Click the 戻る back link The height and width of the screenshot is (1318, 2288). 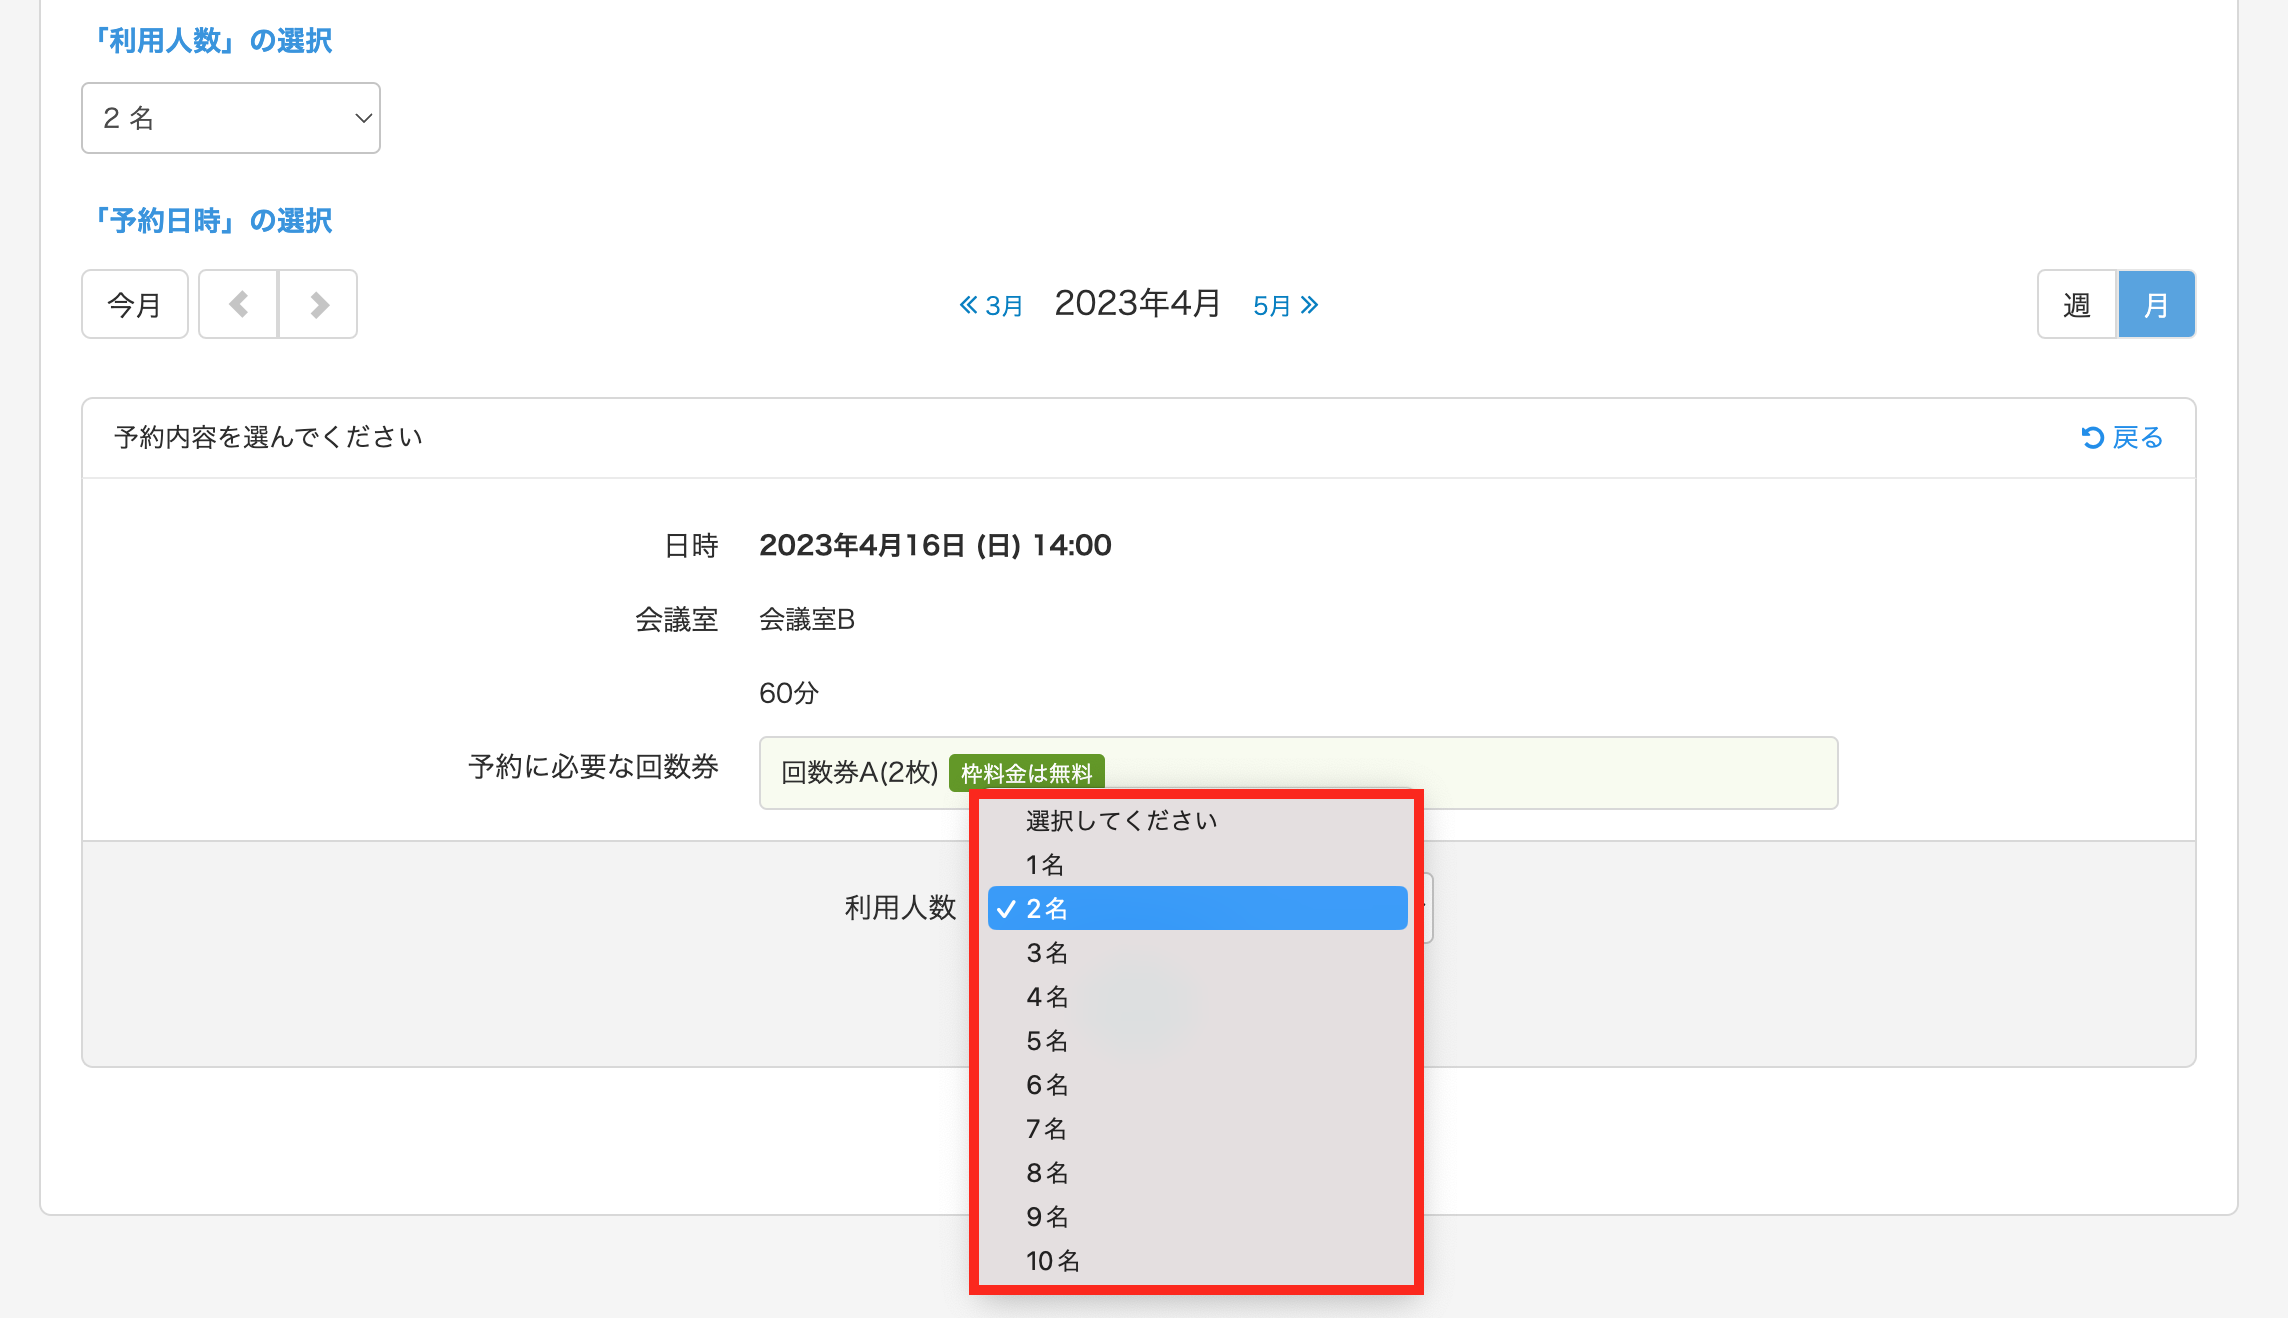click(2122, 437)
